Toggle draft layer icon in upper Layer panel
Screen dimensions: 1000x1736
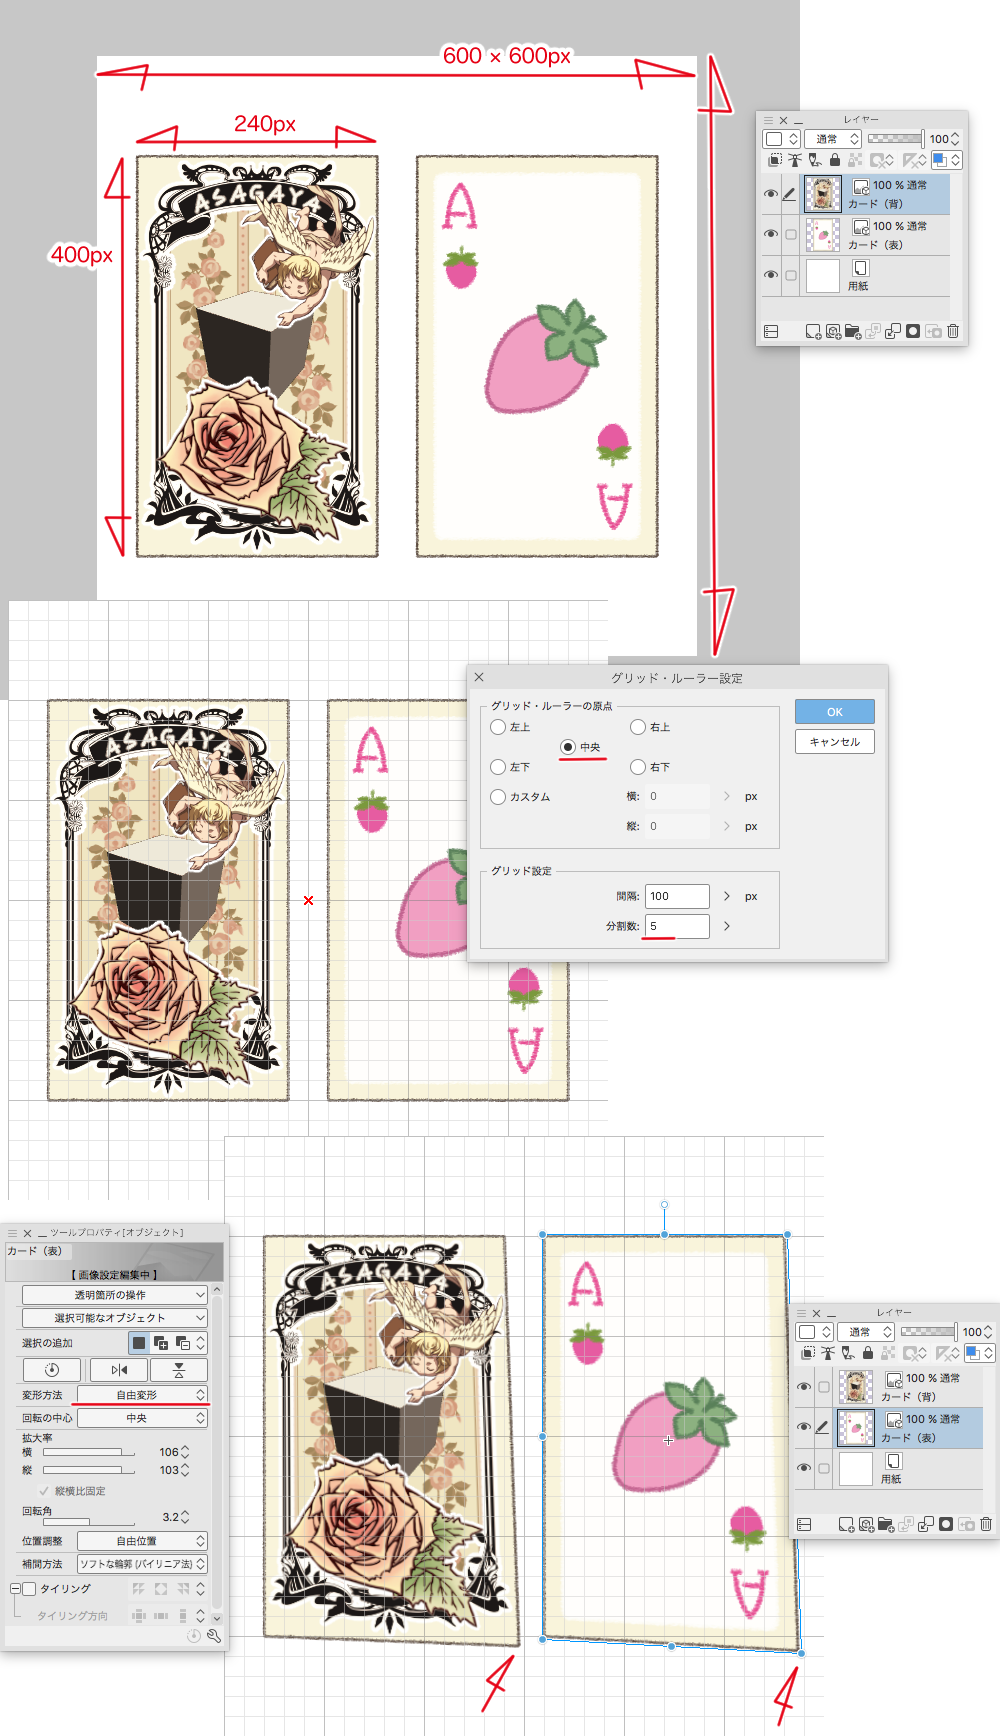pos(815,160)
